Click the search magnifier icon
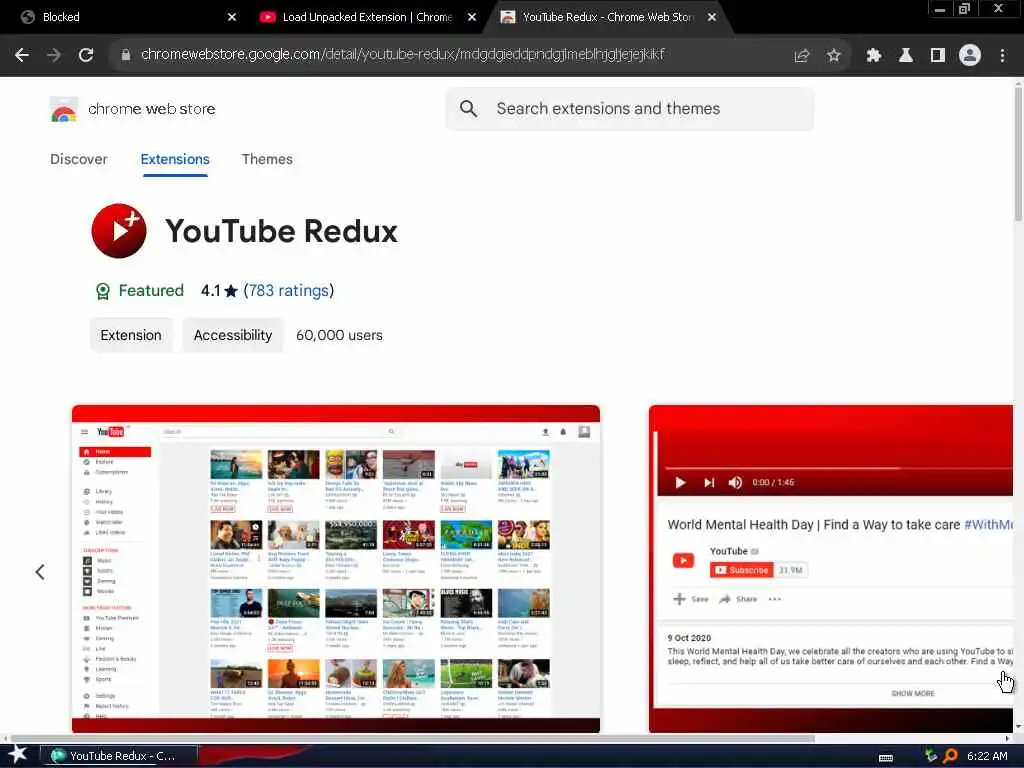 (x=468, y=108)
